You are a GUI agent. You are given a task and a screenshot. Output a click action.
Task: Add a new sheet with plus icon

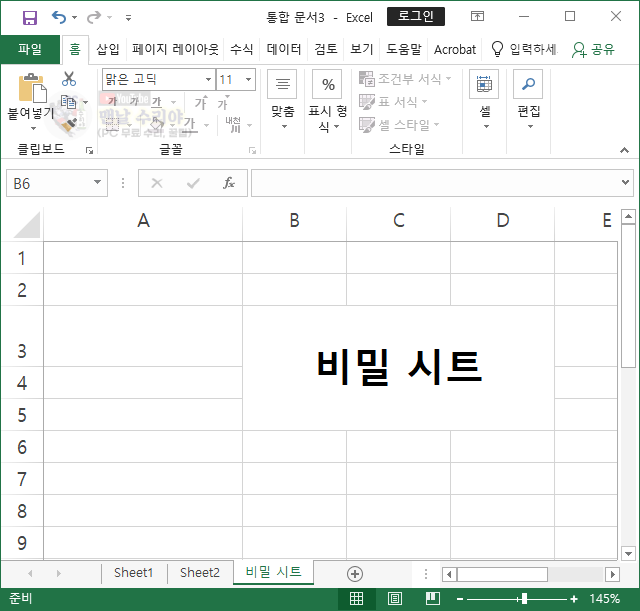[x=355, y=574]
